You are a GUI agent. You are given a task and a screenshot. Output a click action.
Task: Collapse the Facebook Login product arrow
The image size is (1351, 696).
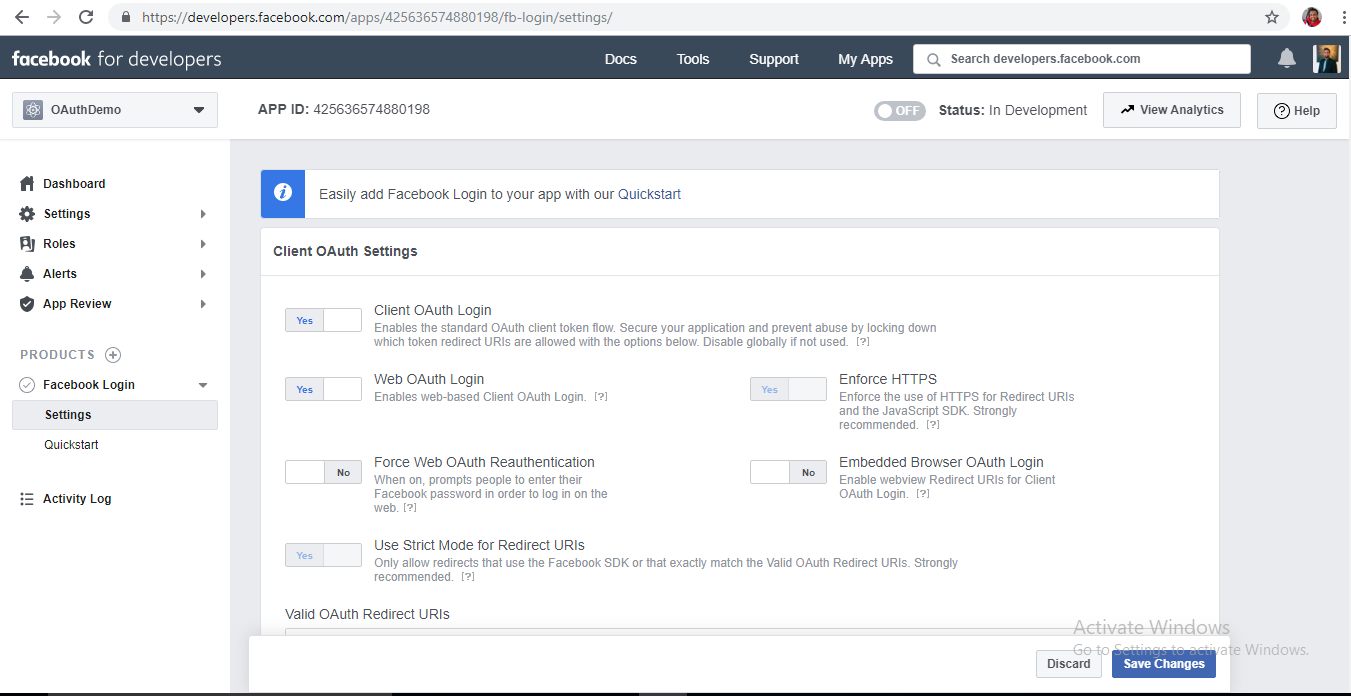coord(203,385)
